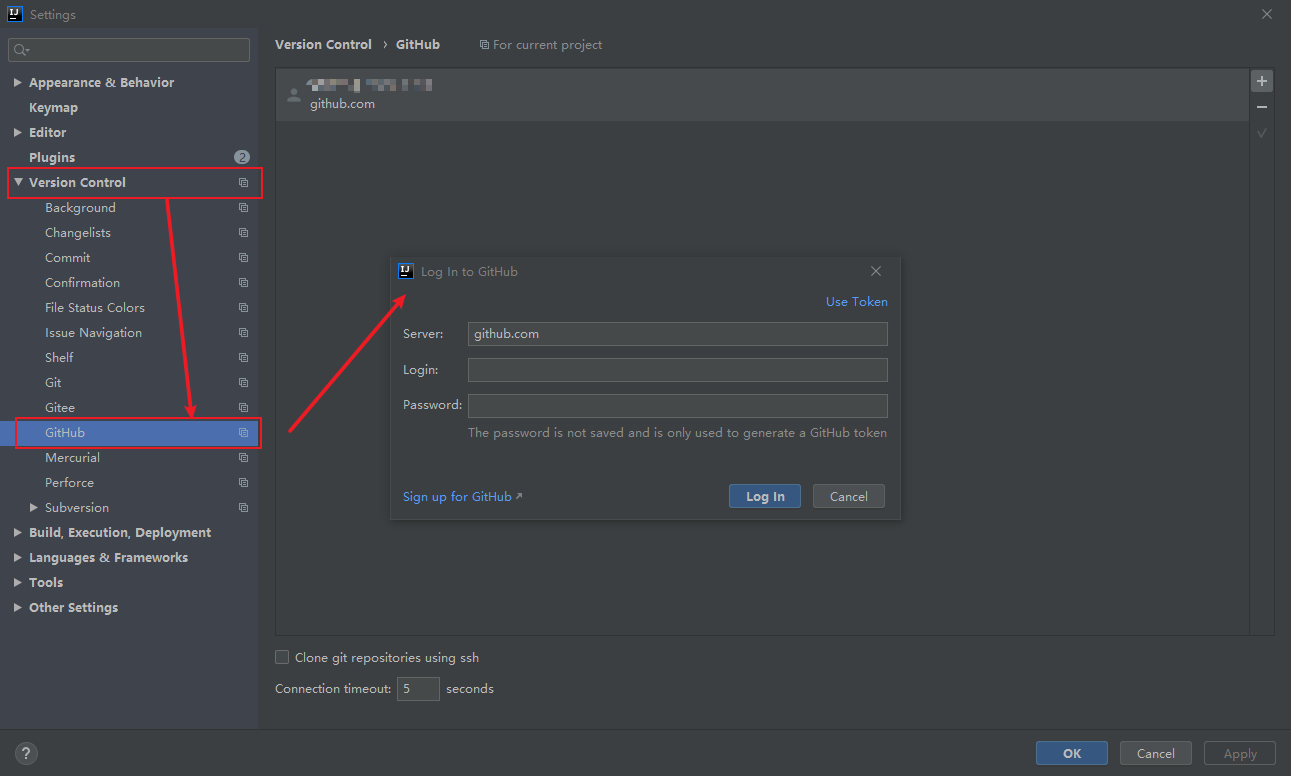Select Git under Version Control
The image size is (1291, 776).
pos(53,383)
